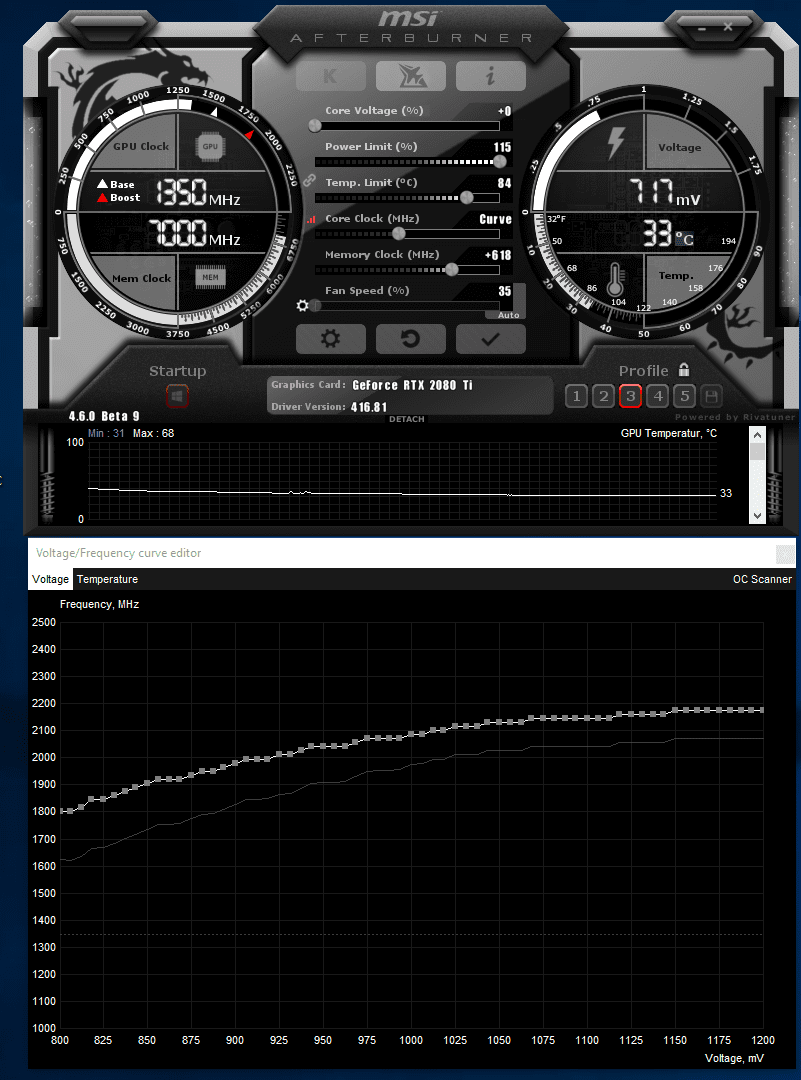
Task: Select profile slot 2
Action: click(x=603, y=396)
